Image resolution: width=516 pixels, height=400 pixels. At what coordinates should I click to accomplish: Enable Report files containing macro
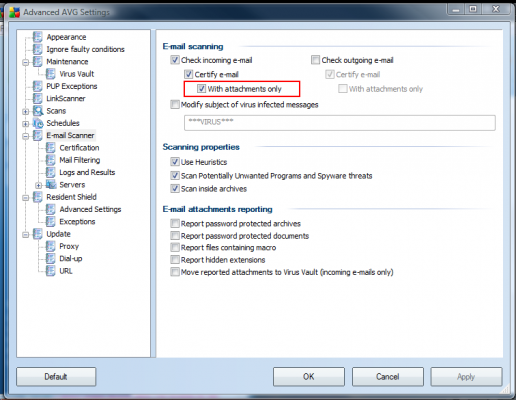point(175,247)
